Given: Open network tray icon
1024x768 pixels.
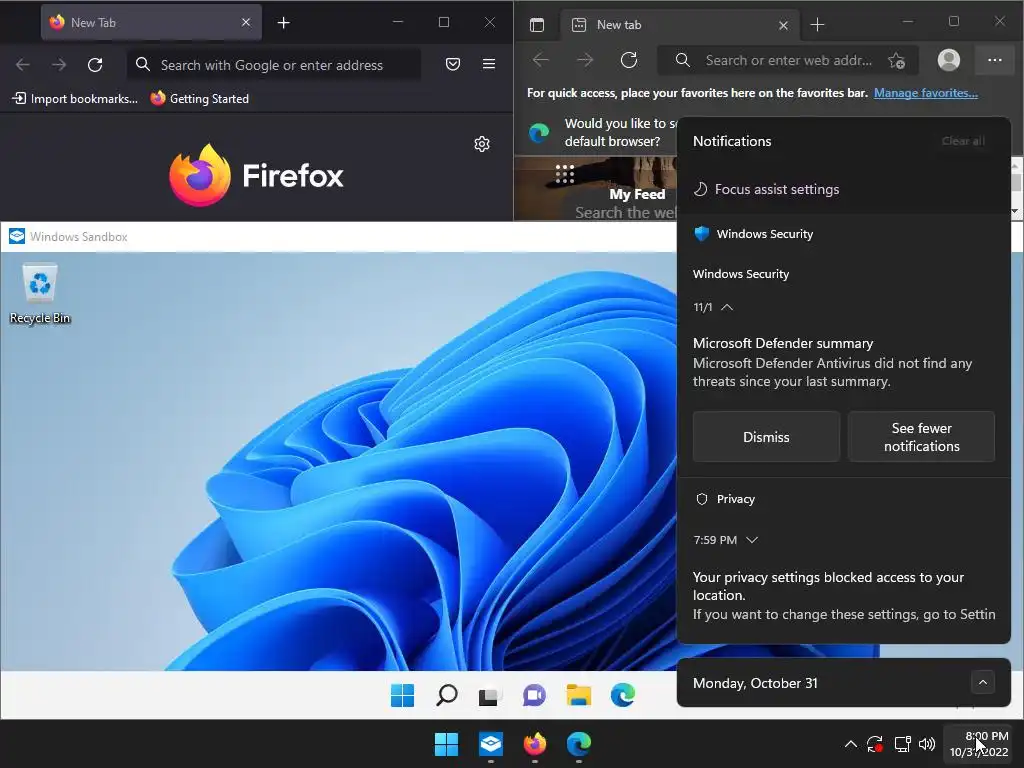Looking at the screenshot, I should (903, 744).
